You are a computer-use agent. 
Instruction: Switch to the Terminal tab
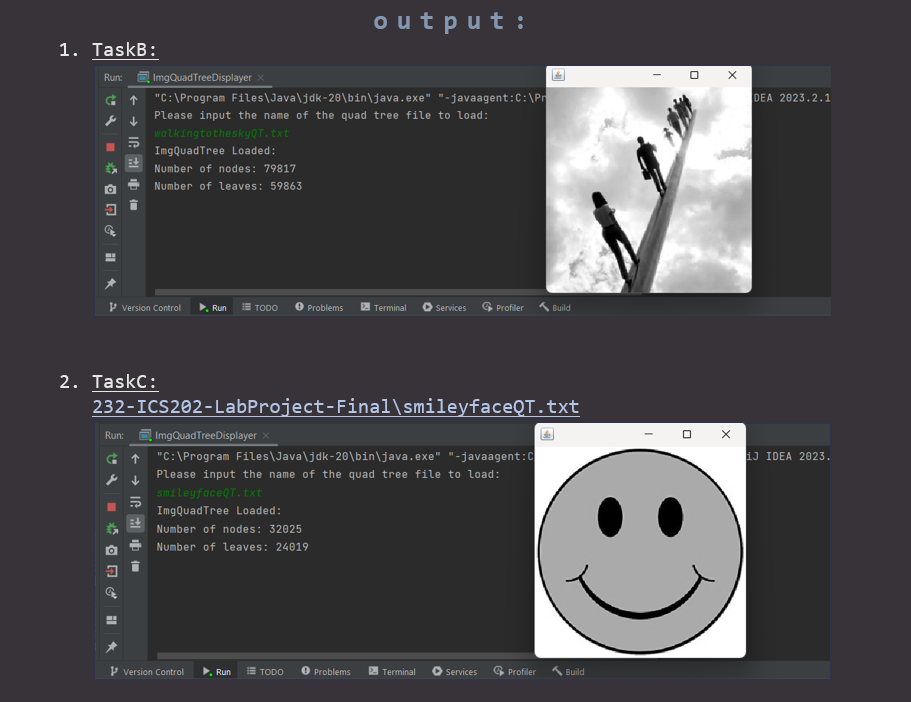pos(383,307)
